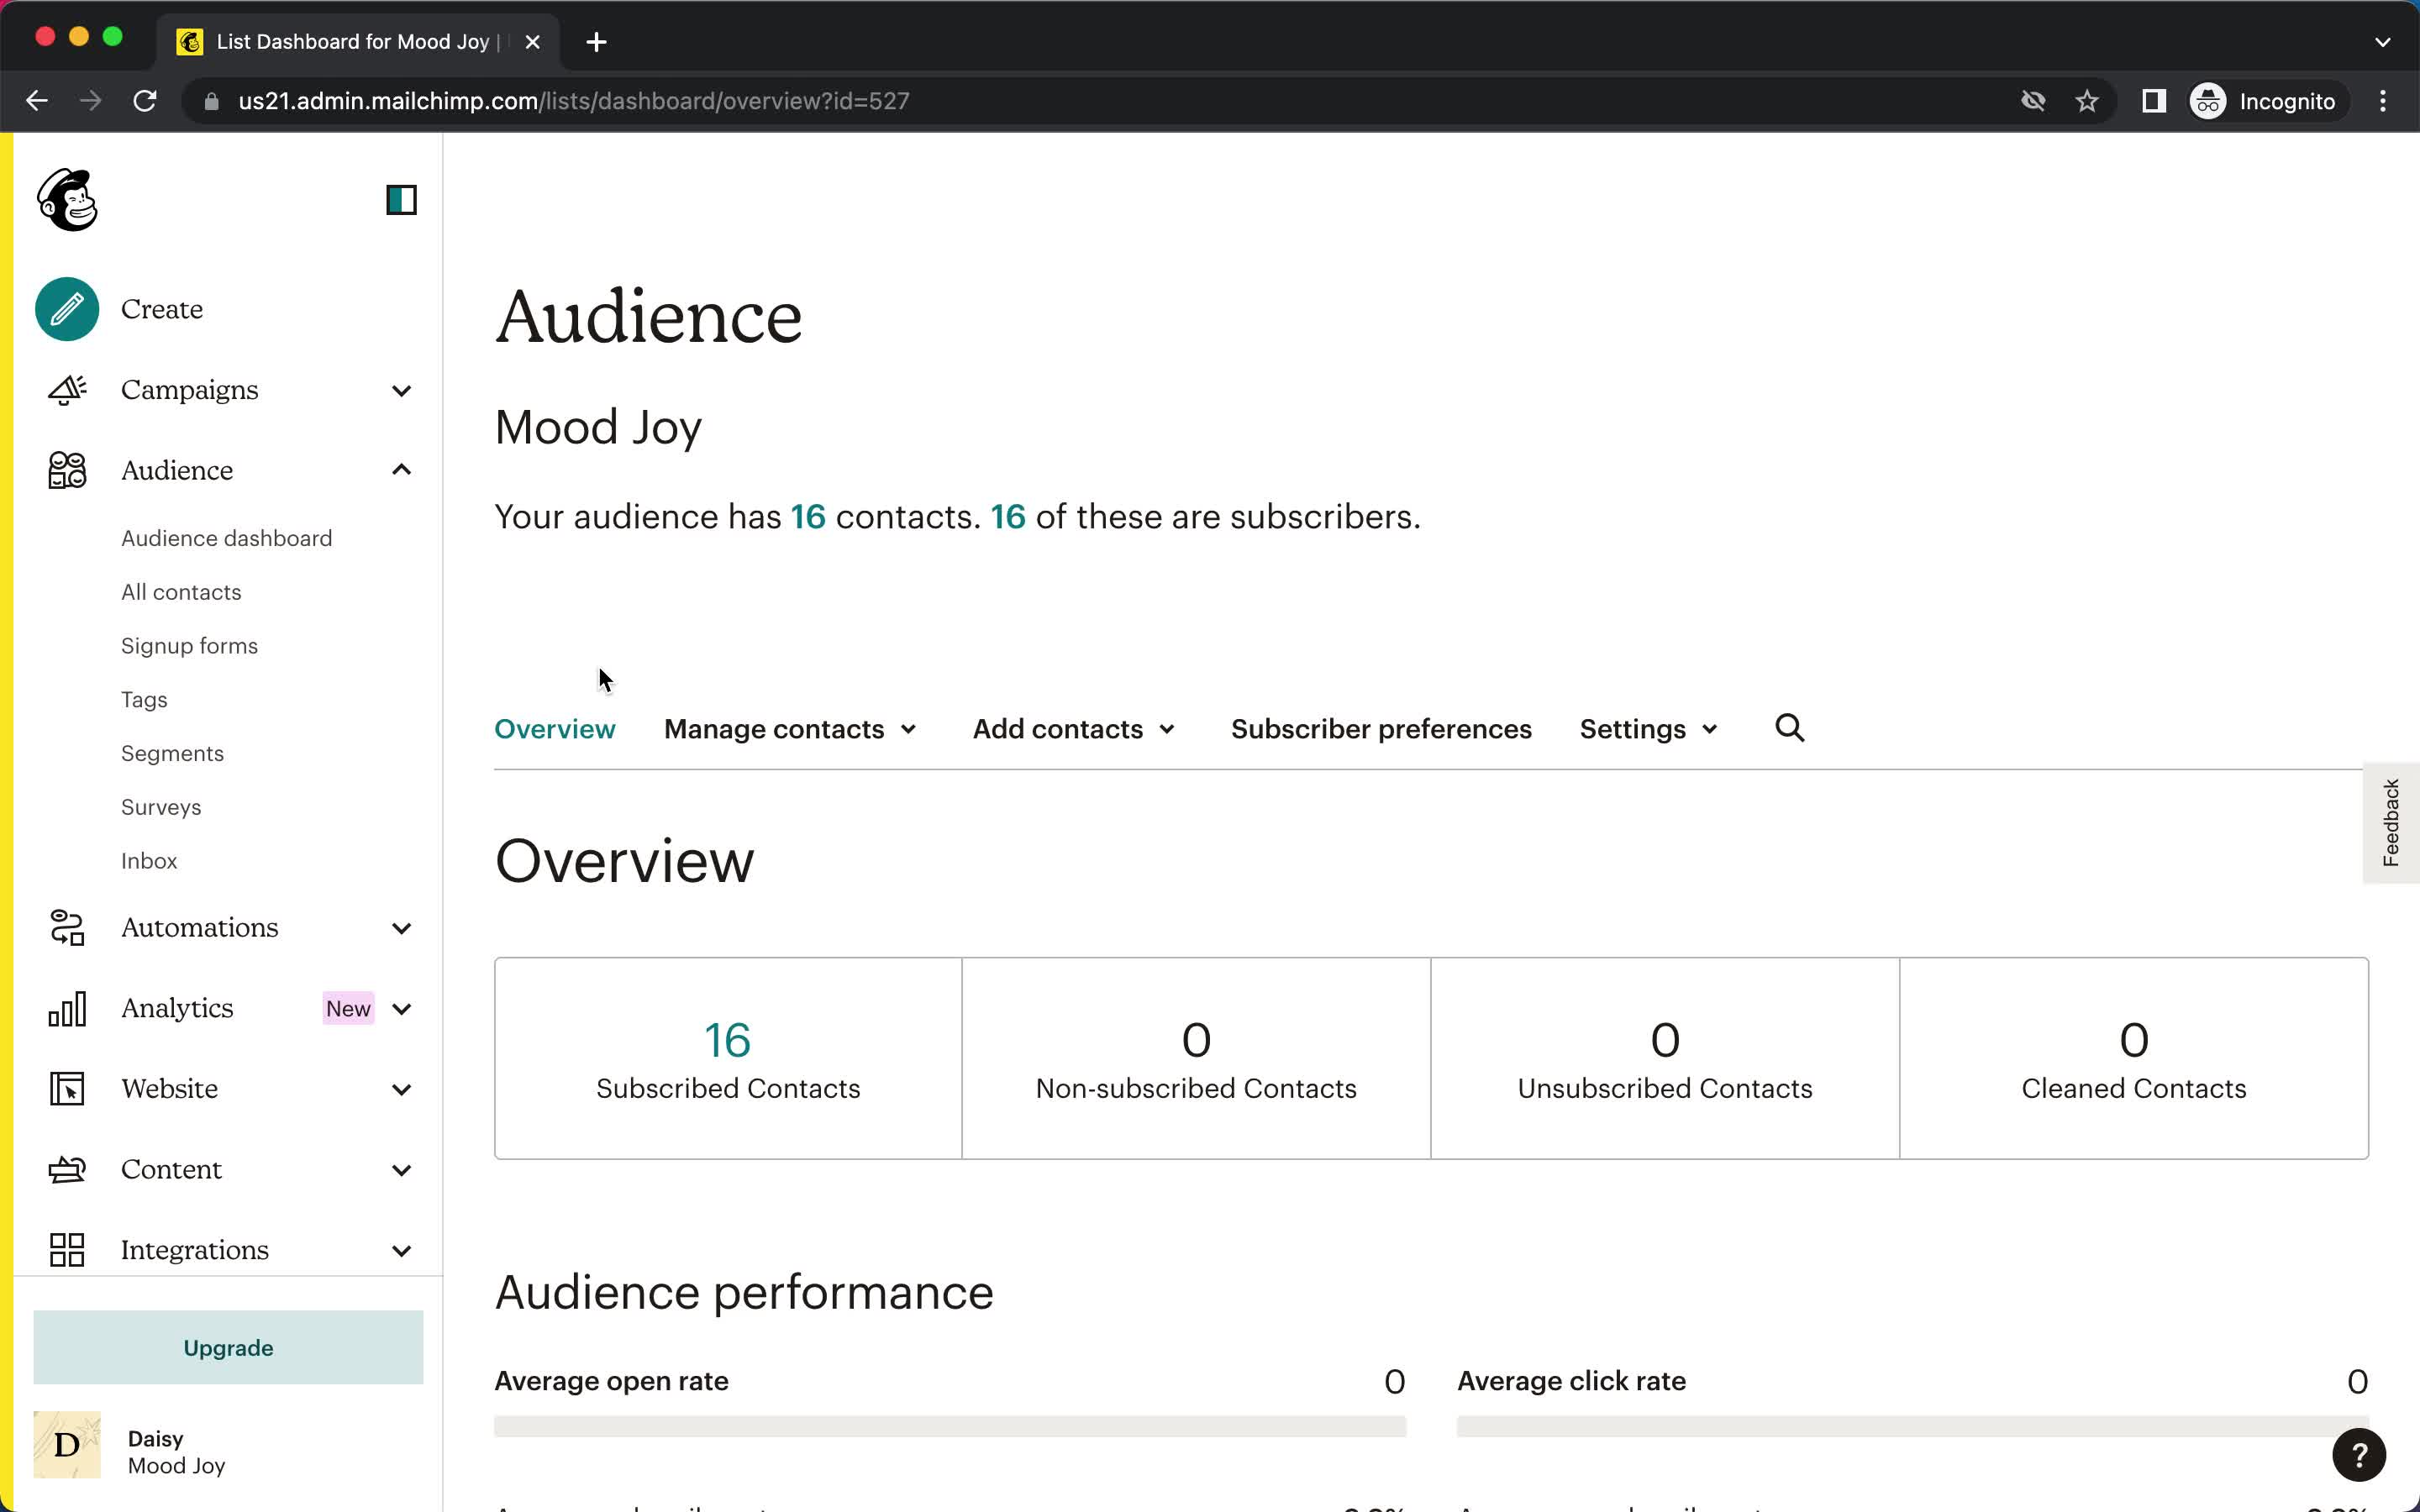The image size is (2420, 1512).
Task: Click the Audience people icon
Action: [67, 470]
